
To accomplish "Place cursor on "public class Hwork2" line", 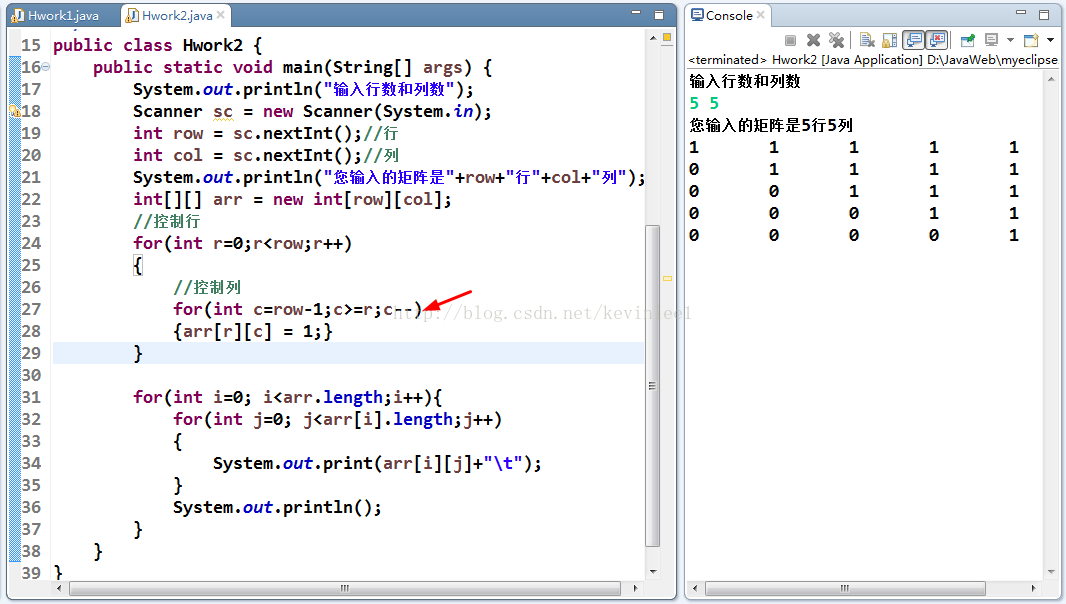I will pos(158,46).
